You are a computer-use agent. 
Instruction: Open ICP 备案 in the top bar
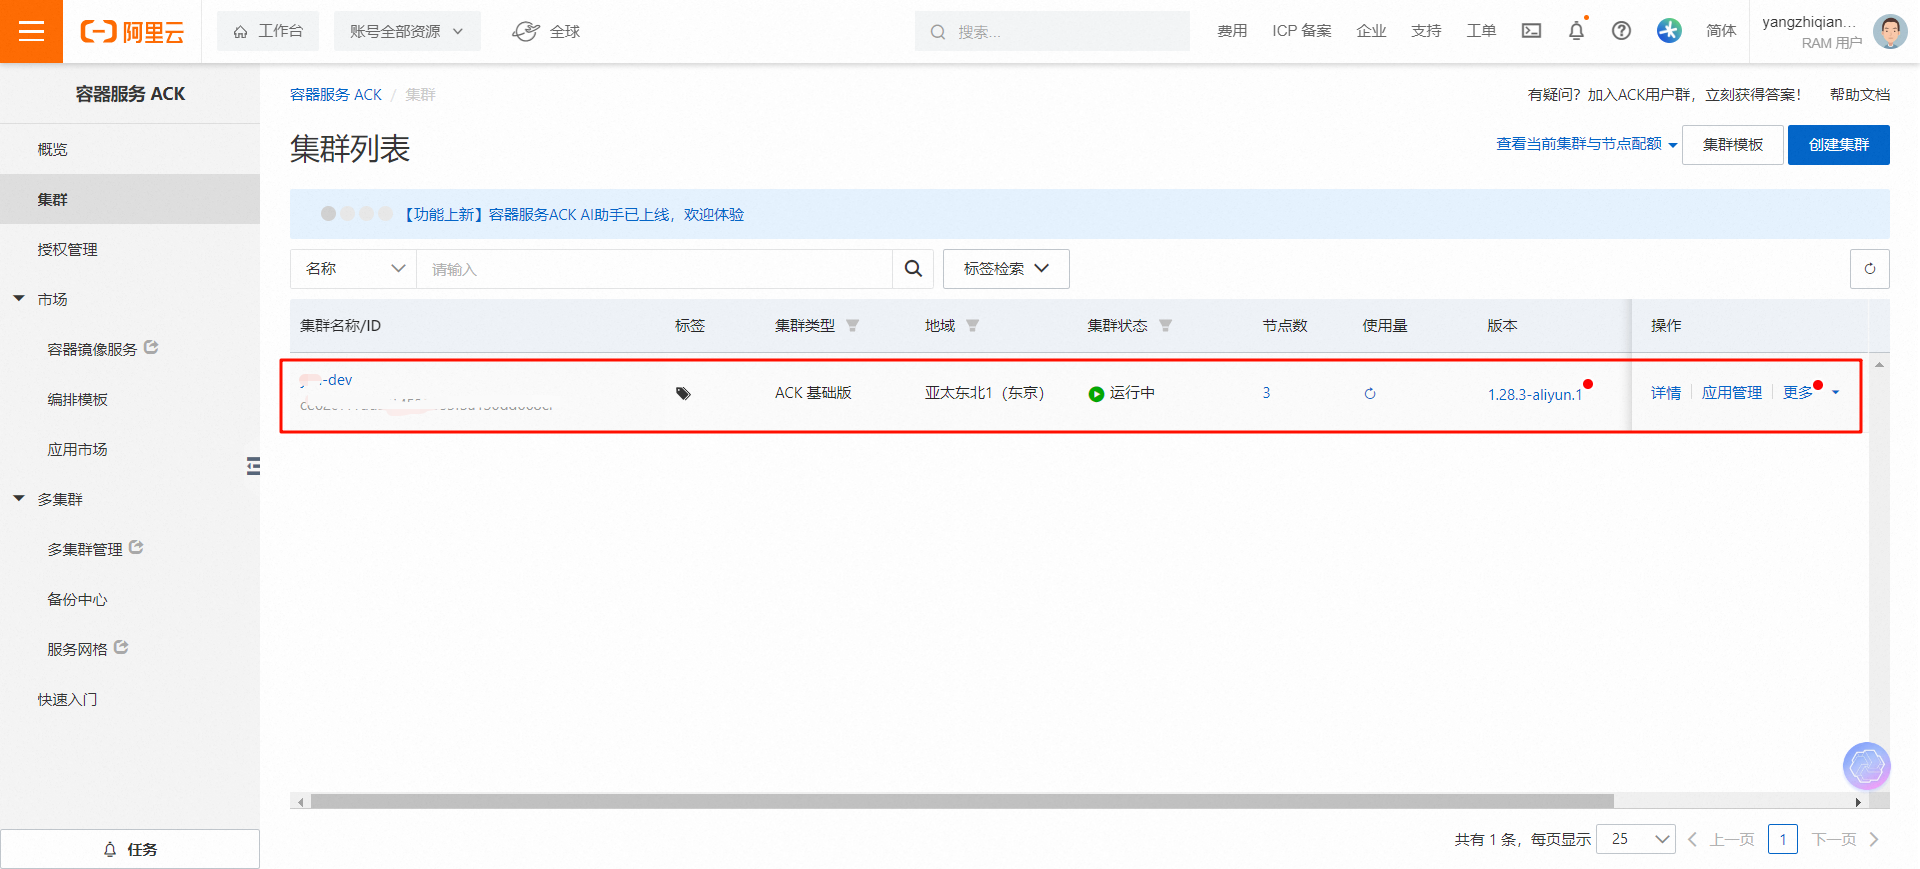1302,31
